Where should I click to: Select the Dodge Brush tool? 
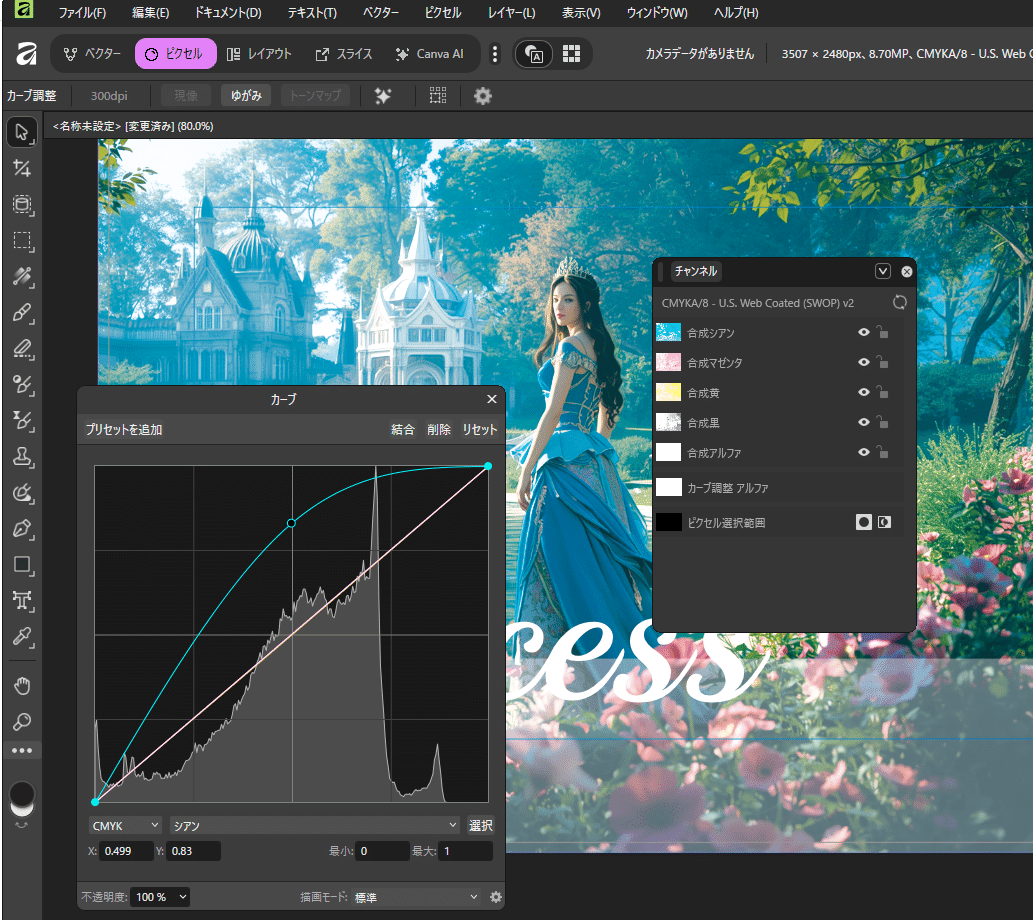22,384
